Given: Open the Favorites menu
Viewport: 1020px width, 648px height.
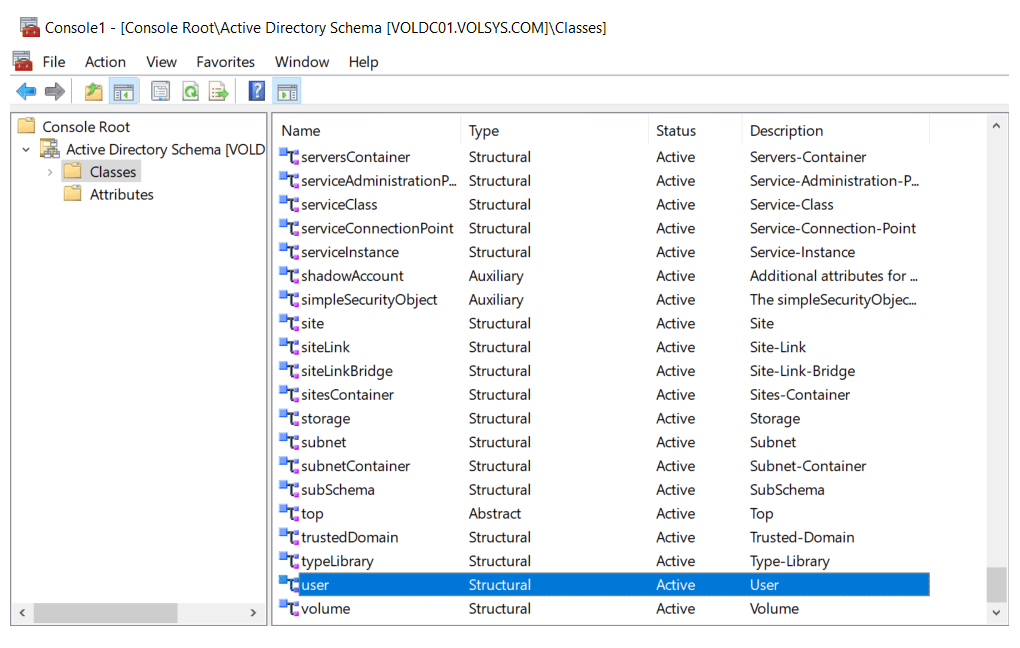Looking at the screenshot, I should coord(225,62).
